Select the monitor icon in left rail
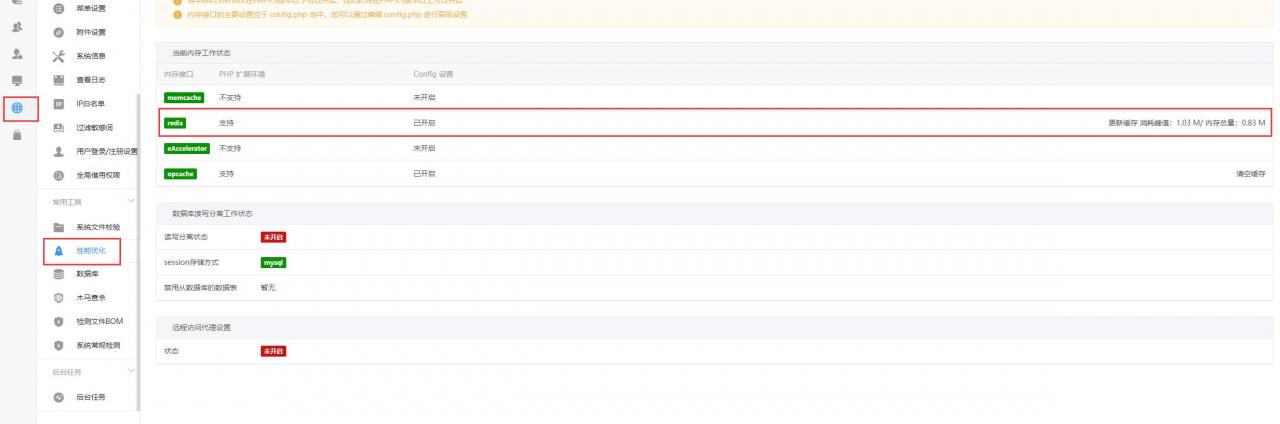 [17, 80]
